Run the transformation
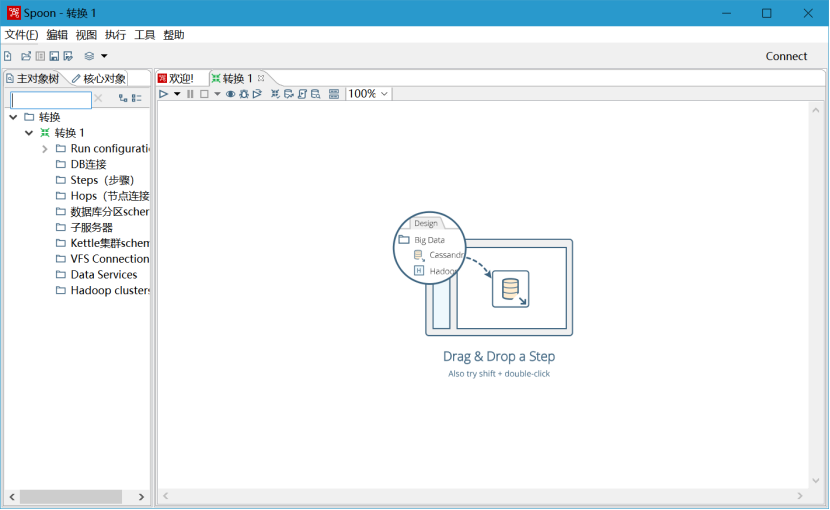830x510 pixels. click(x=163, y=94)
